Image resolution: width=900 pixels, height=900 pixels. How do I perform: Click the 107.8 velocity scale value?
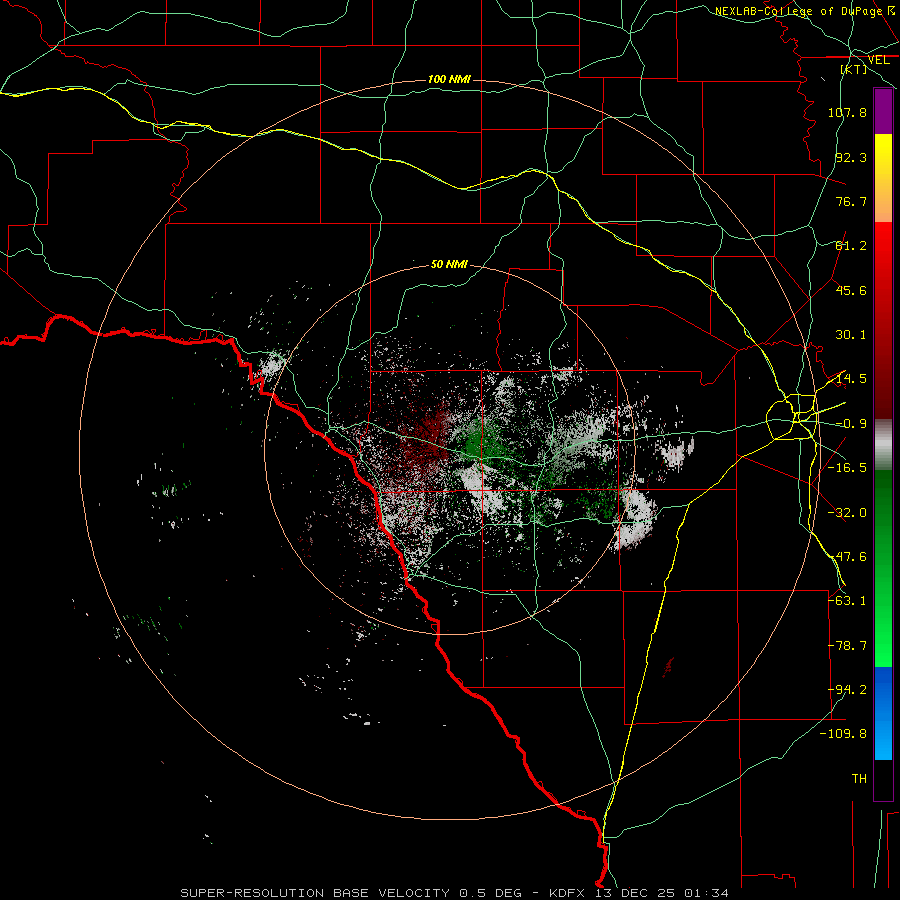[x=847, y=112]
